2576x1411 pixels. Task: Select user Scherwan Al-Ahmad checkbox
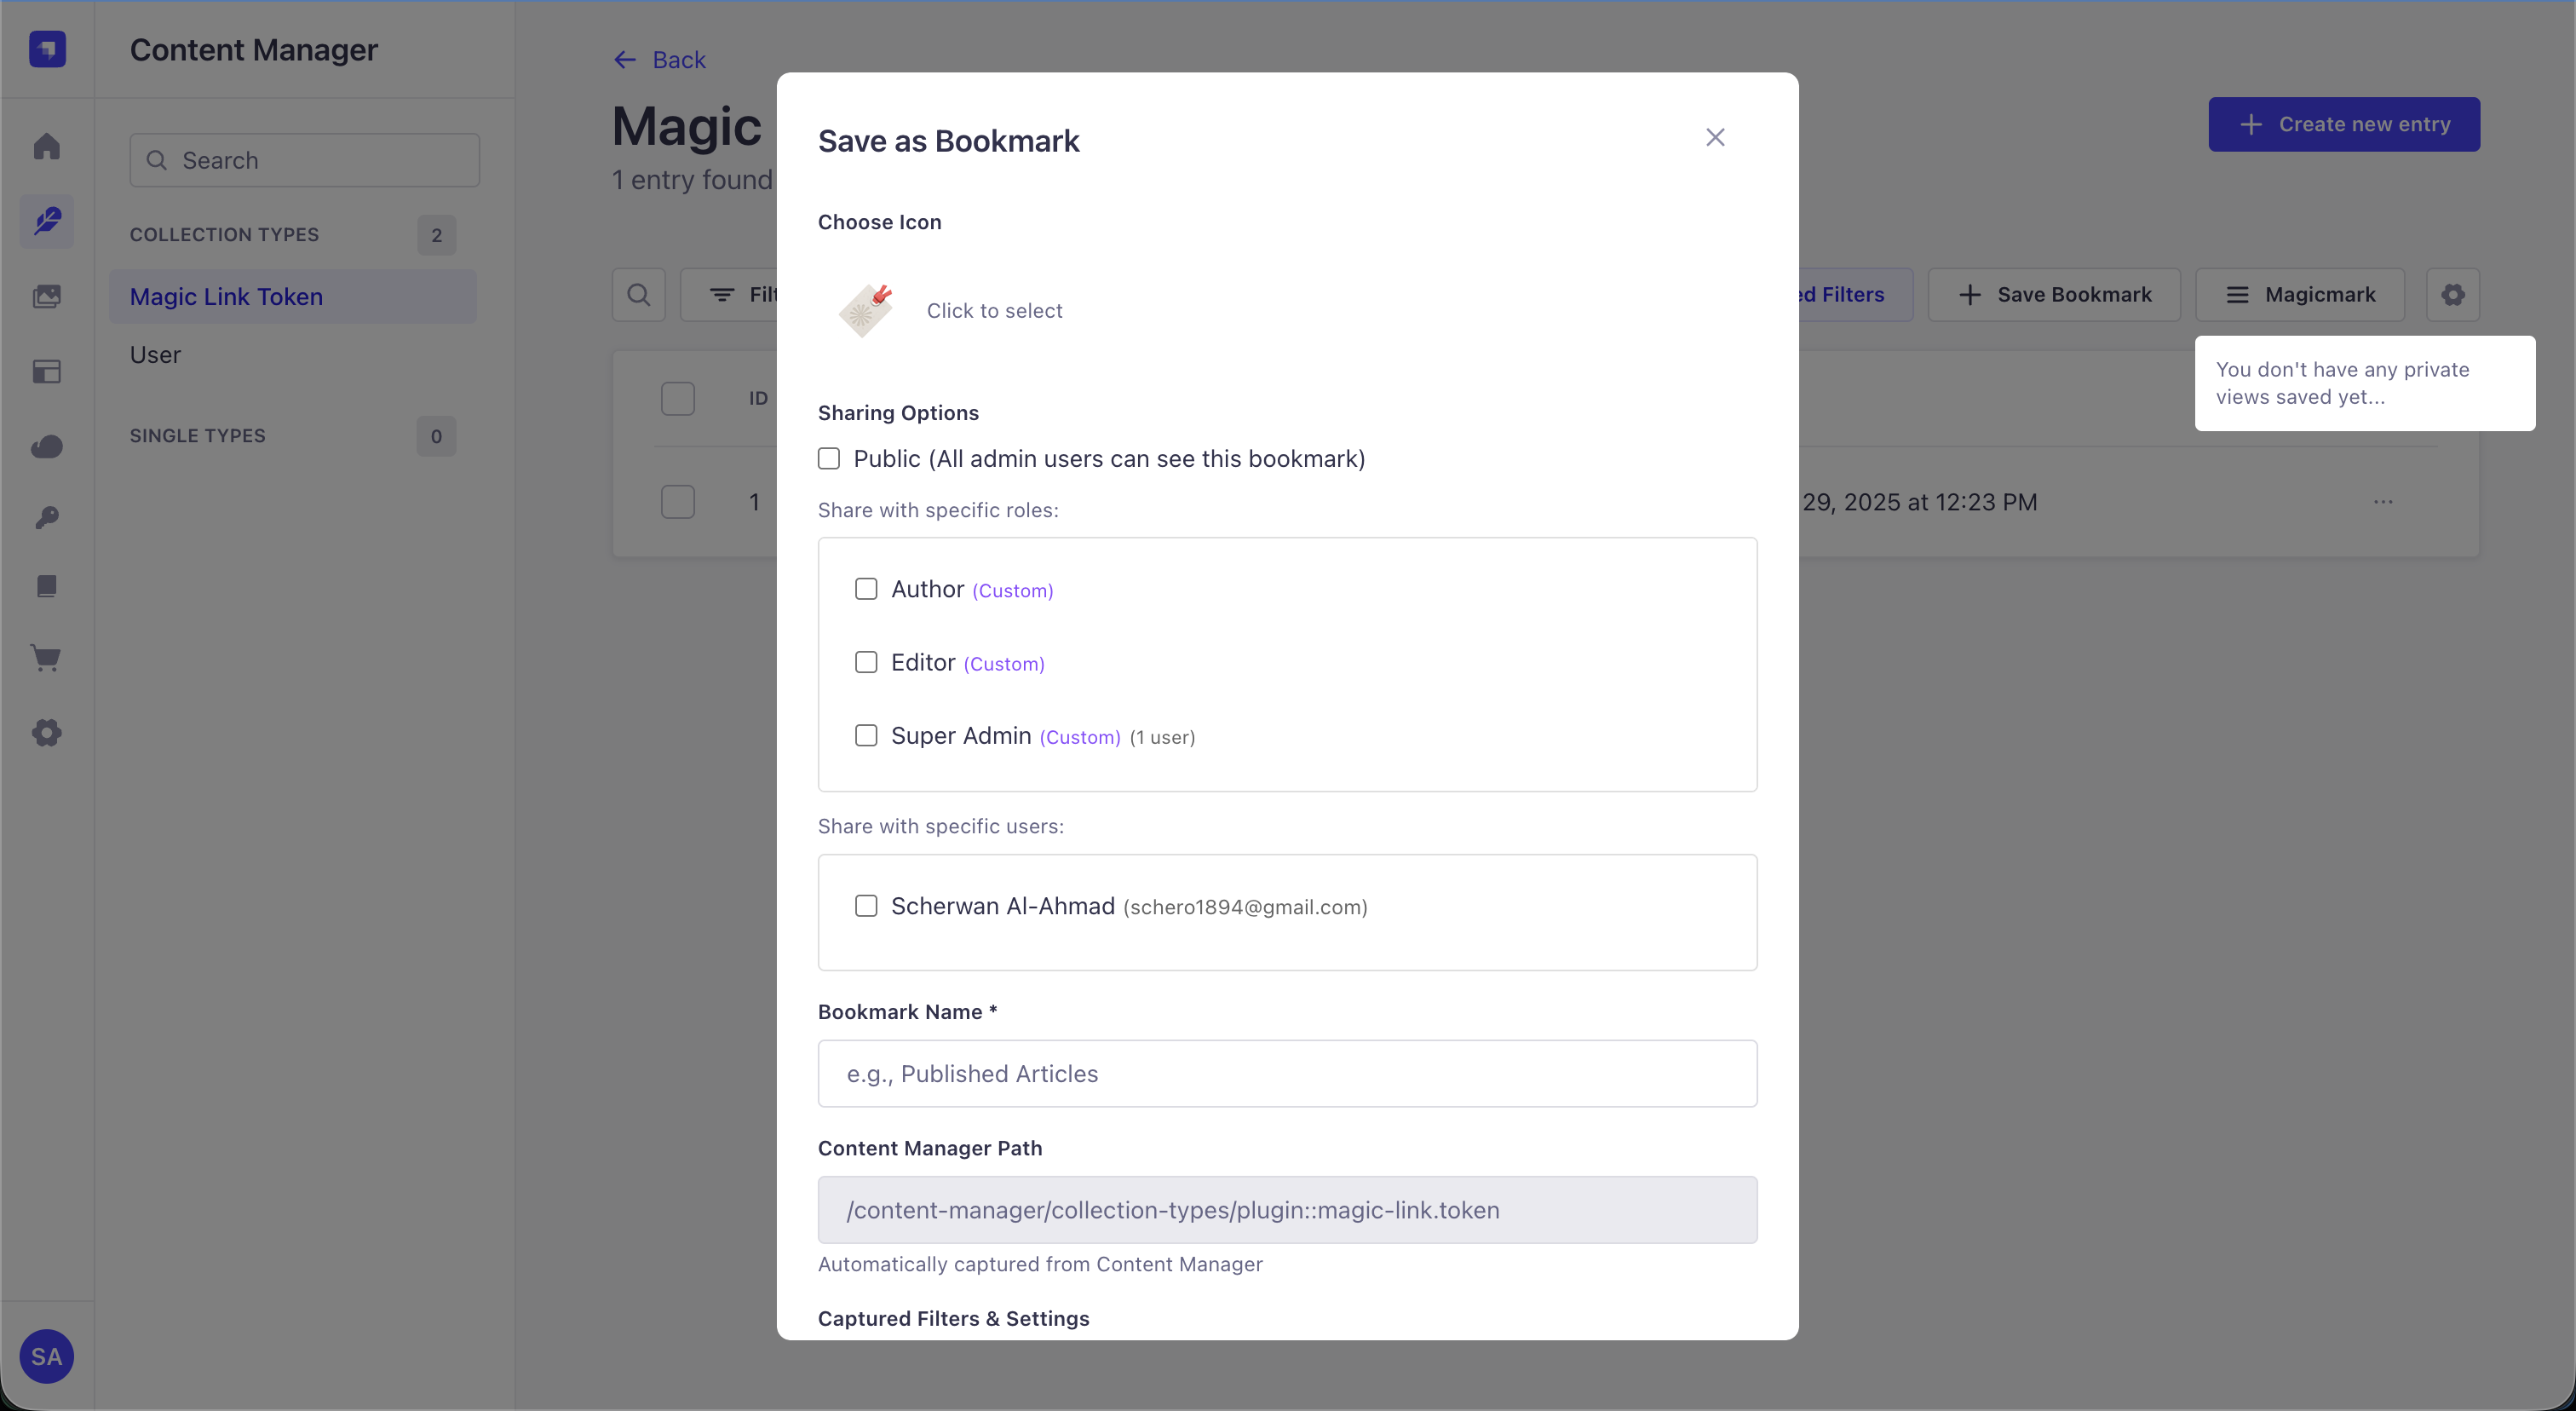coord(866,906)
